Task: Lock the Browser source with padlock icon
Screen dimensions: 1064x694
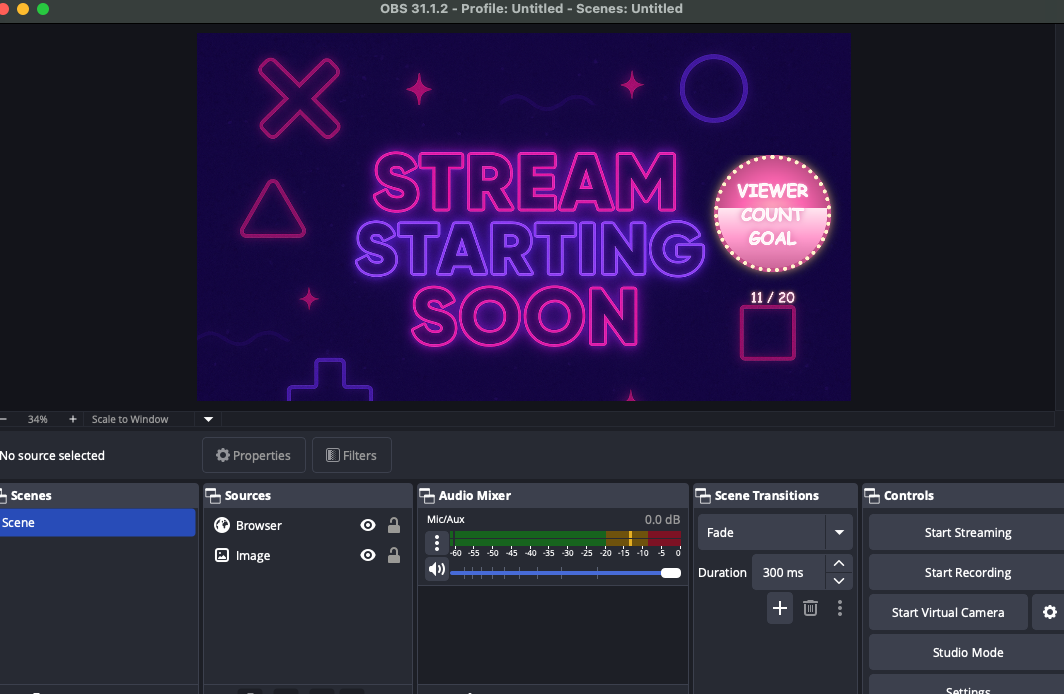Action: click(x=393, y=525)
